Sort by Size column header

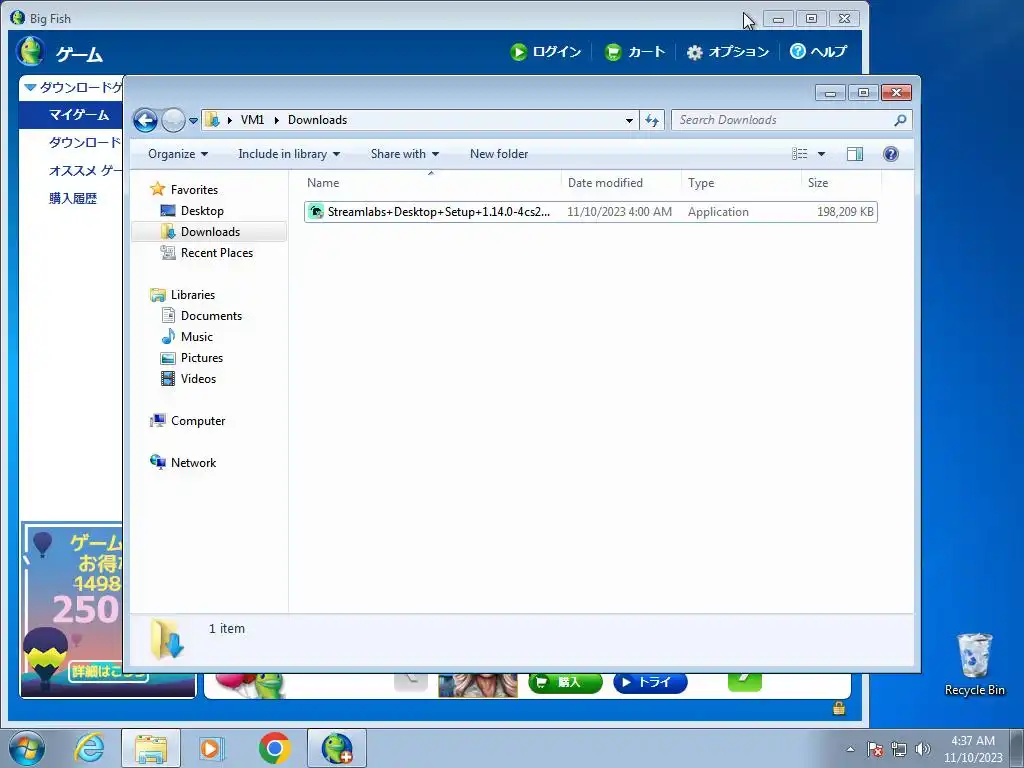(841, 183)
